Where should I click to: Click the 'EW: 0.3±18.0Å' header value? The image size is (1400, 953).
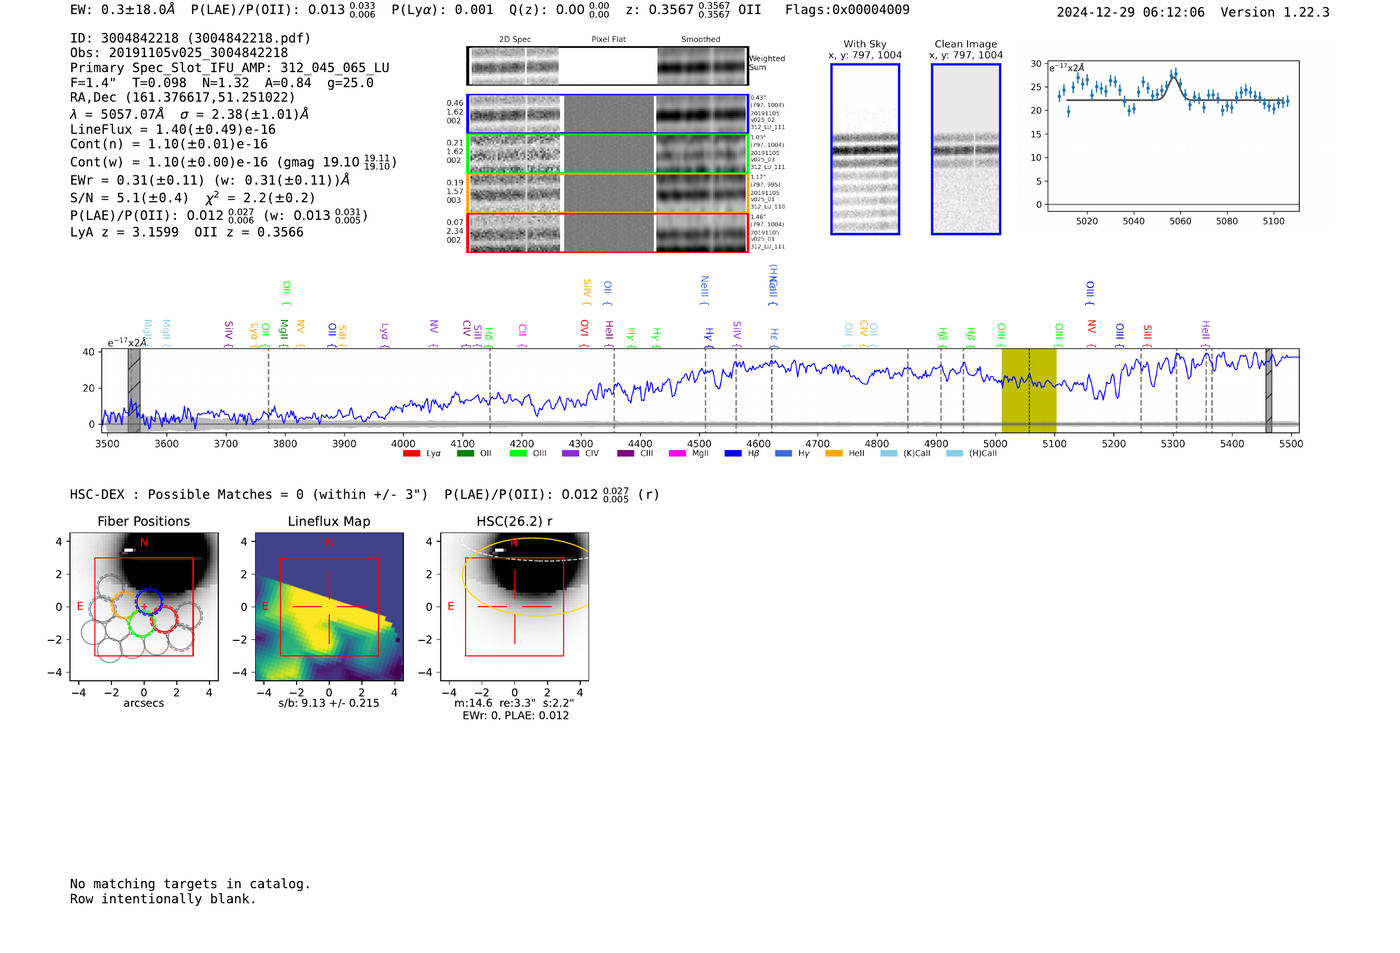click(122, 10)
